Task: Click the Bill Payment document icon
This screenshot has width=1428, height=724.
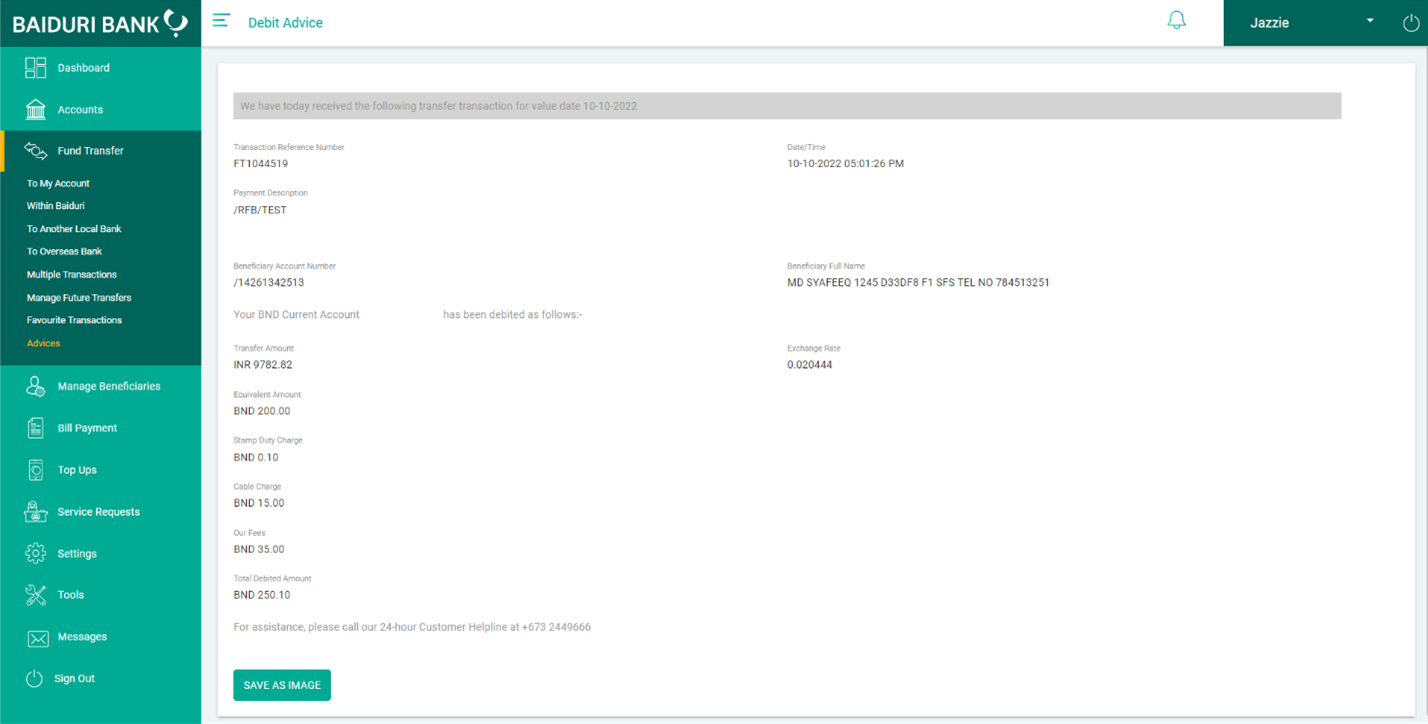Action: click(x=36, y=428)
